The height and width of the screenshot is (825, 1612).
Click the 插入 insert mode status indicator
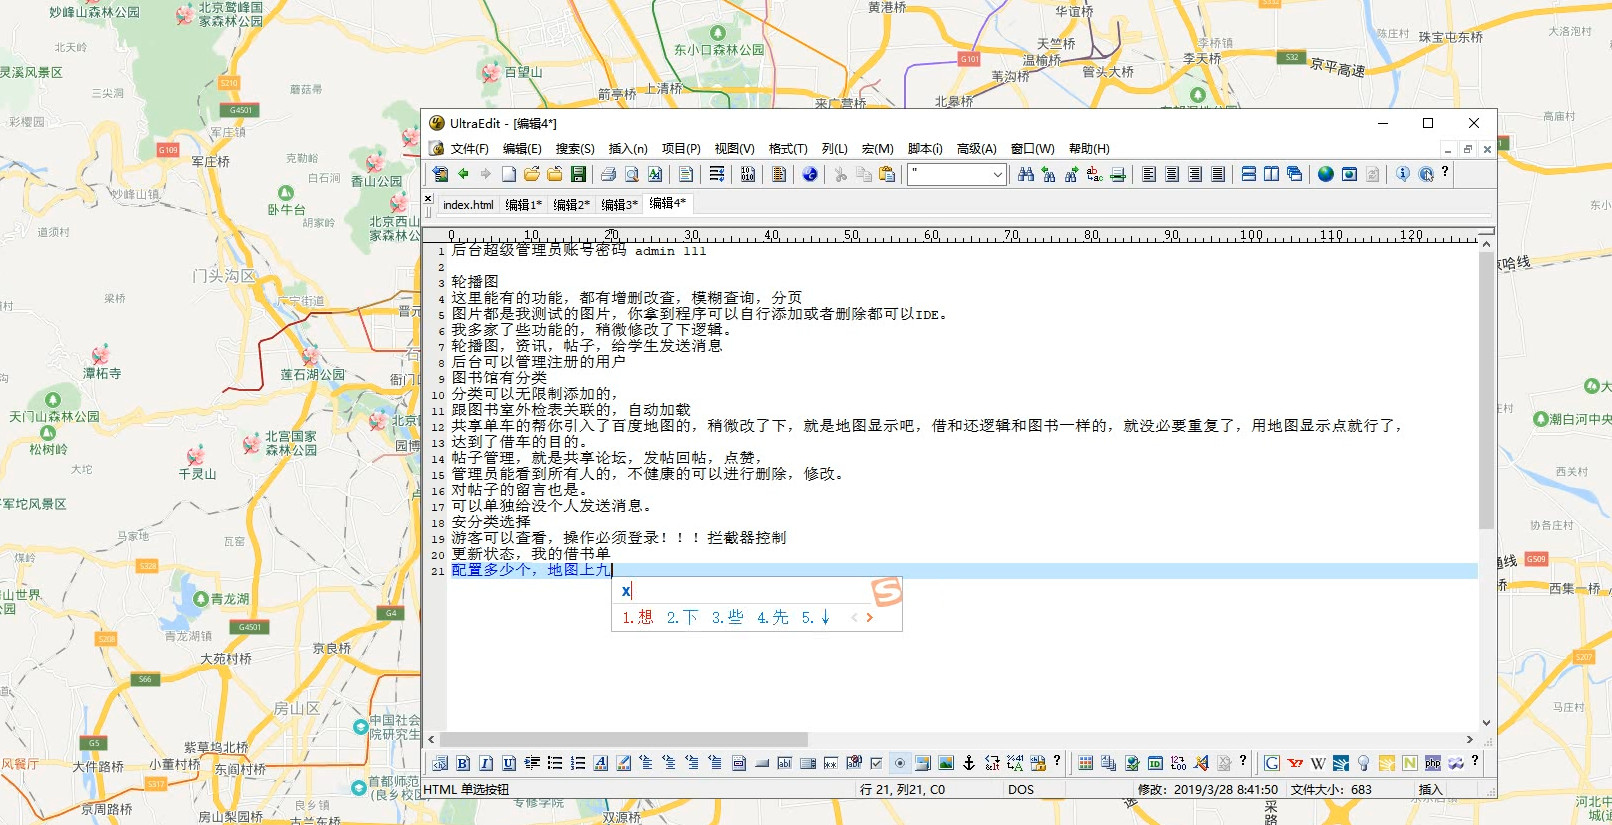pos(1430,790)
